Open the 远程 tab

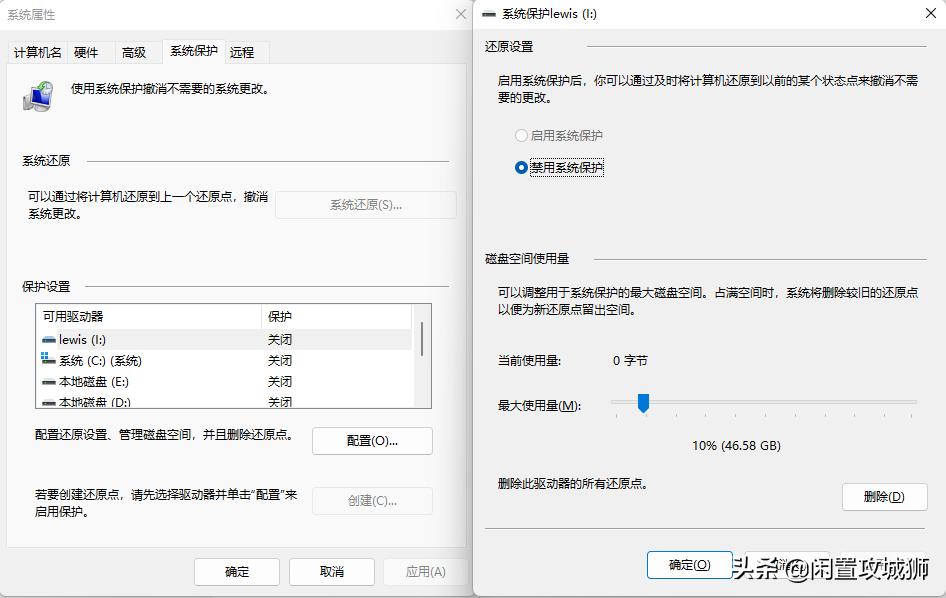241,52
